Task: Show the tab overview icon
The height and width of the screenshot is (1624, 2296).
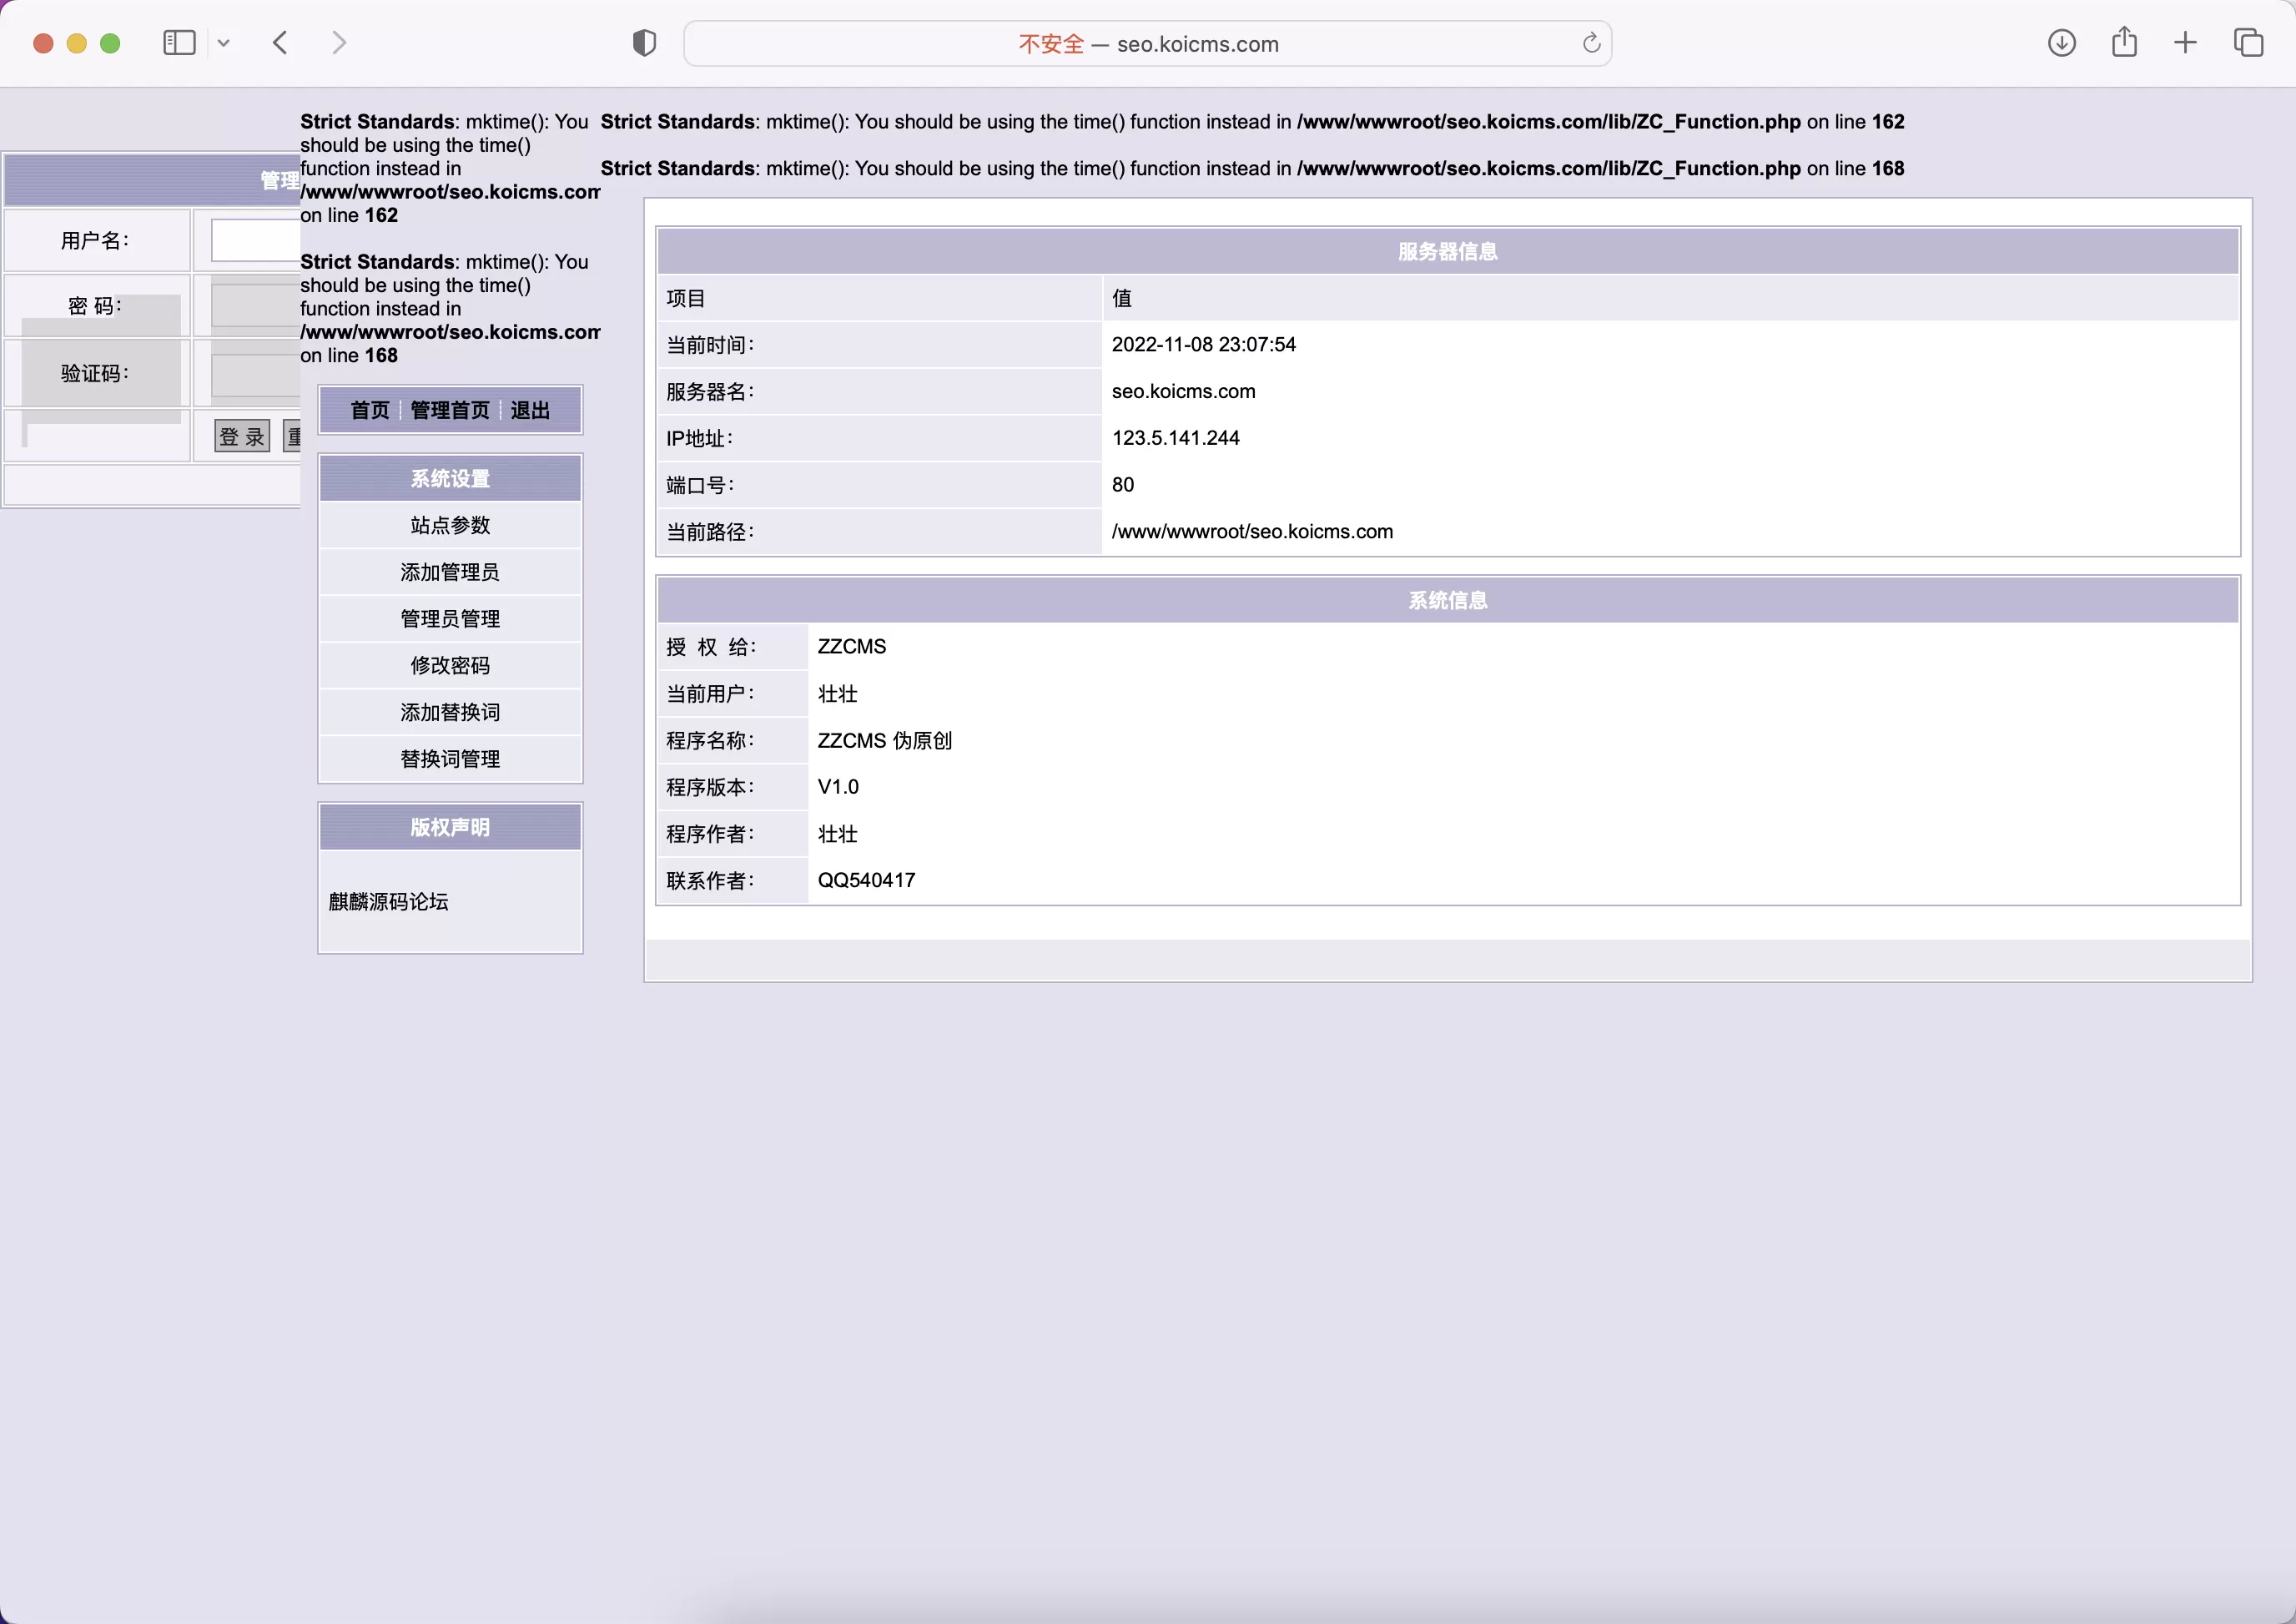Action: click(2248, 43)
